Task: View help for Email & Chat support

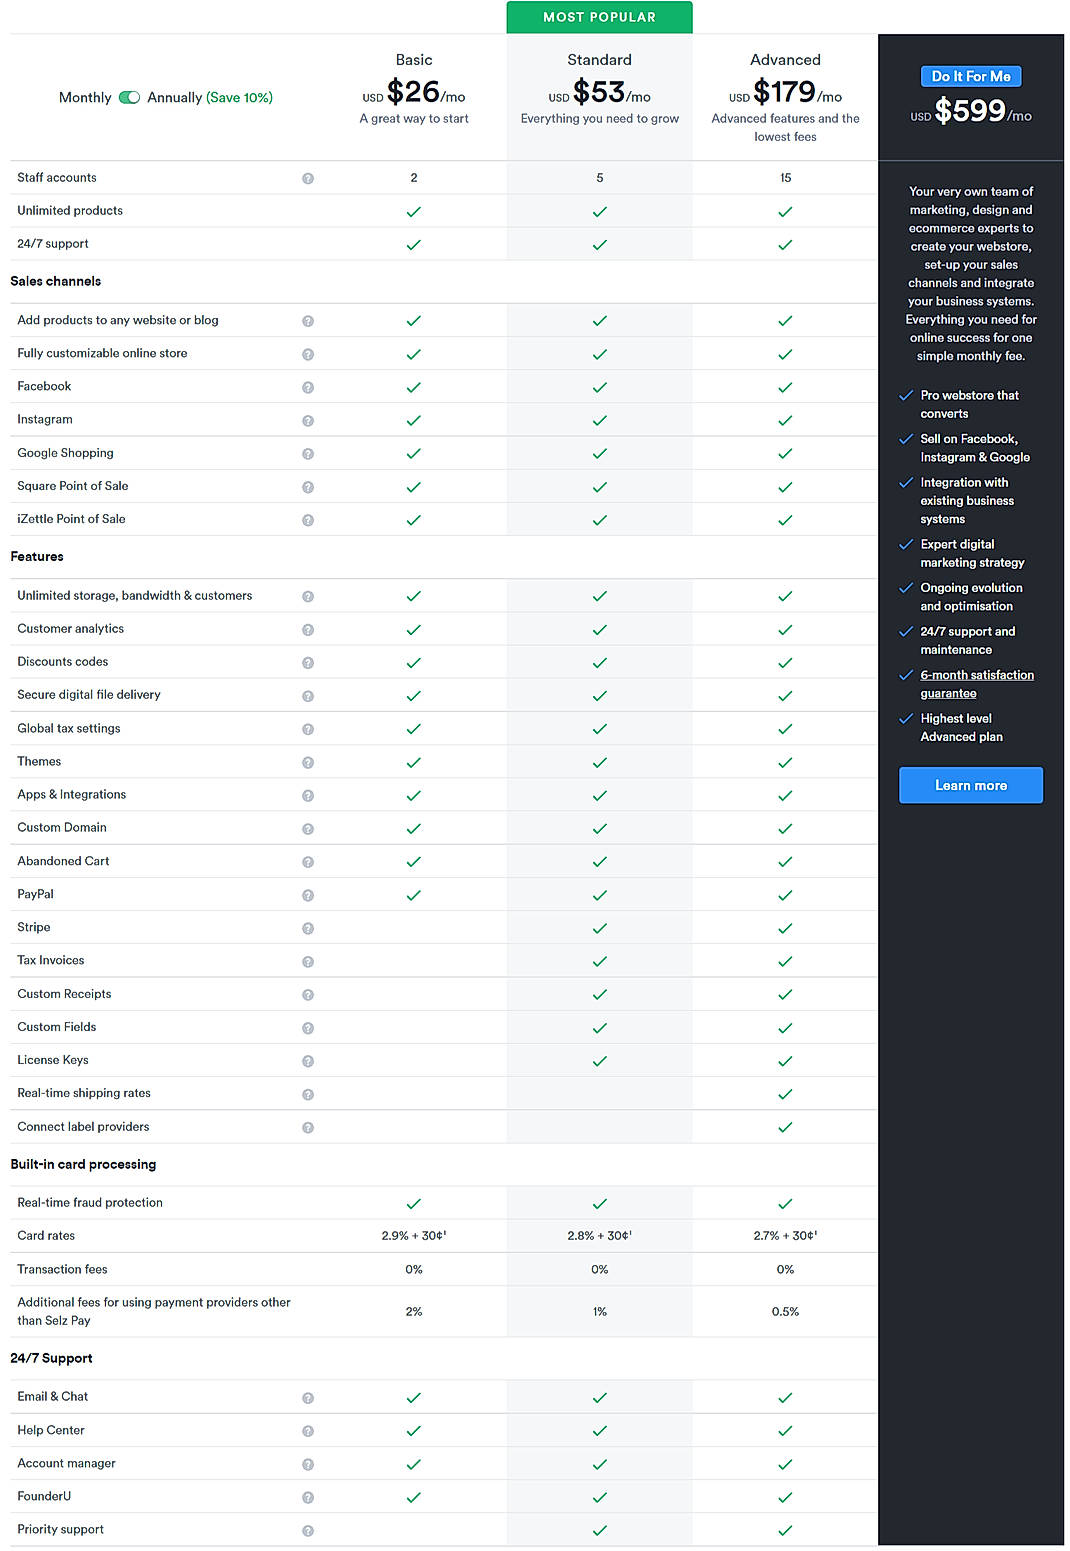Action: (308, 1397)
